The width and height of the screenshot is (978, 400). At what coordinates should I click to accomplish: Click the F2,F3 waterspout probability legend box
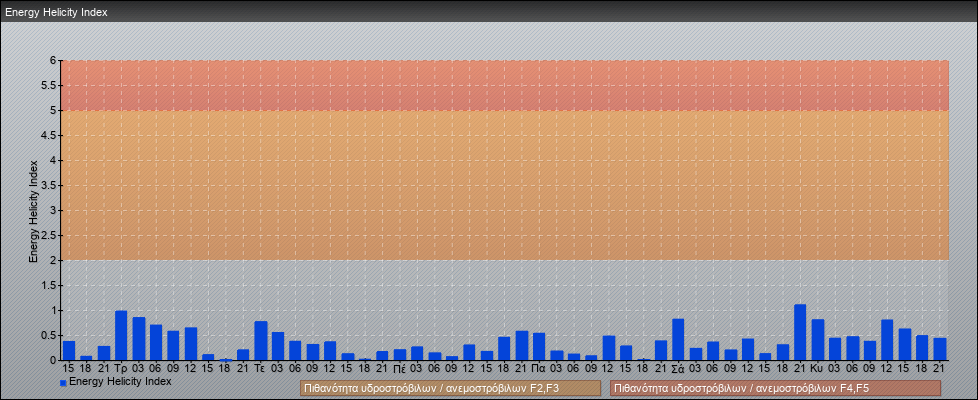coord(449,388)
